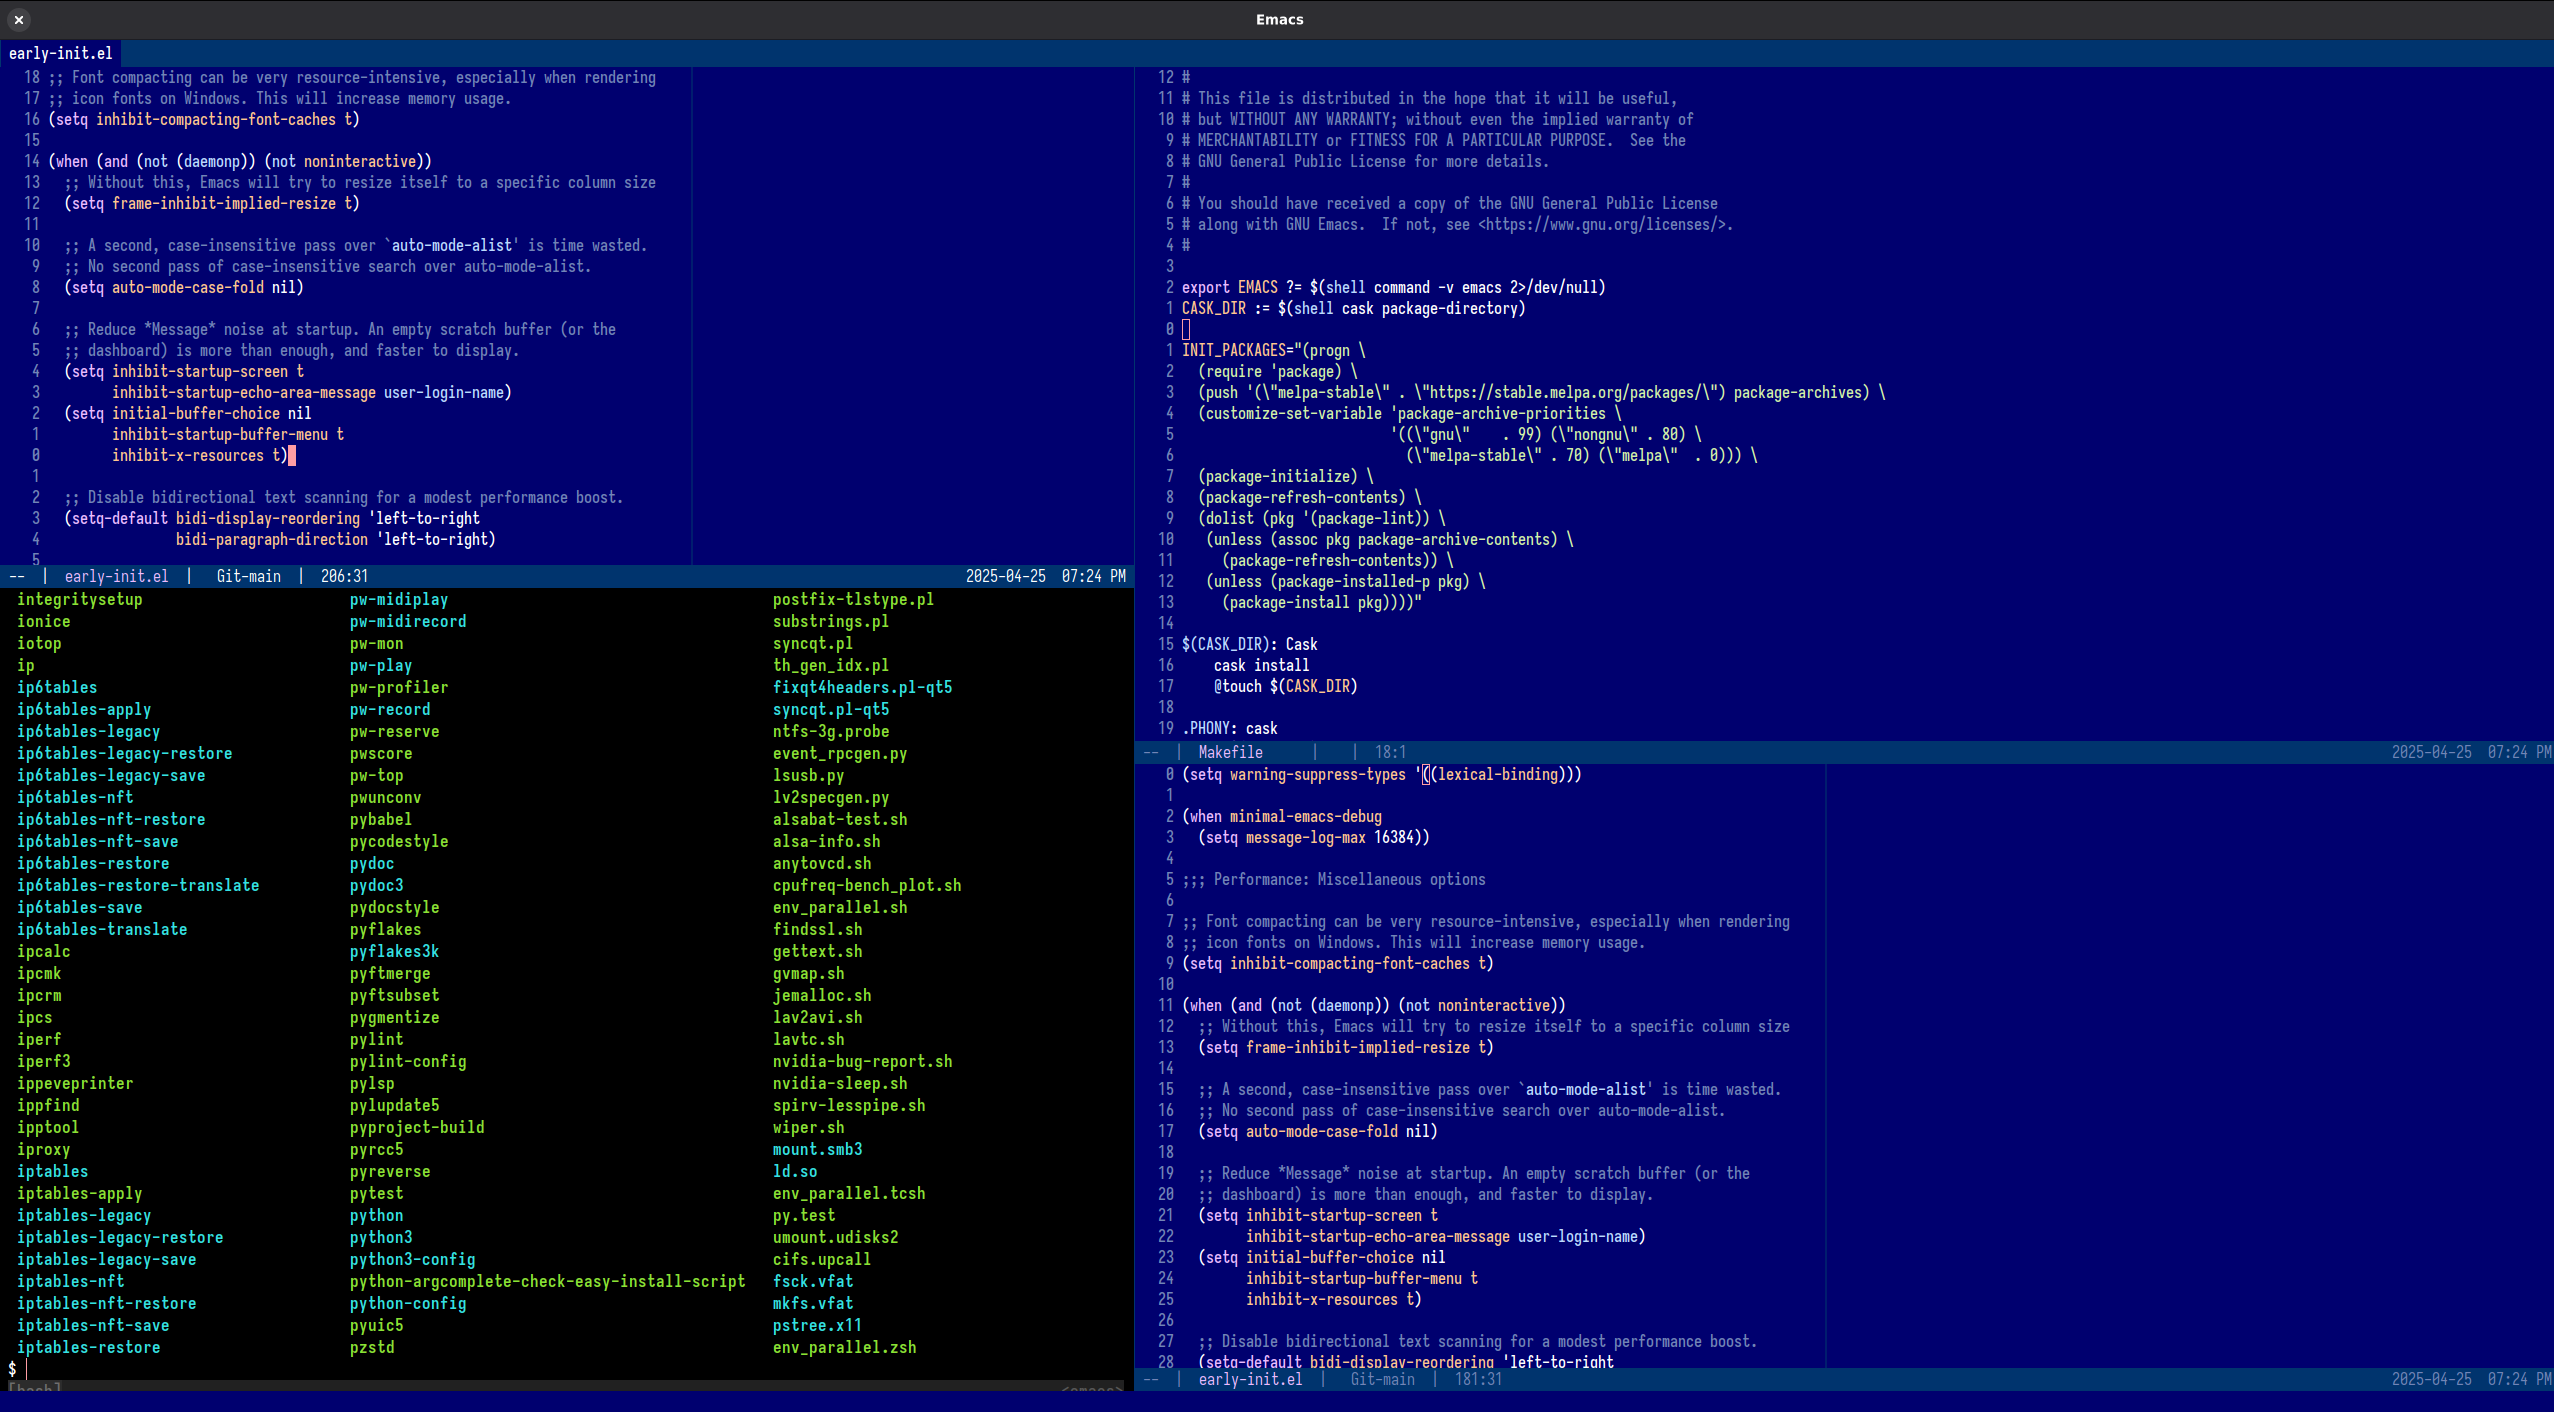Viewport: 2554px width, 1412px height.
Task: Click the early-init.el buffer name in top-left mode line
Action: (116, 576)
